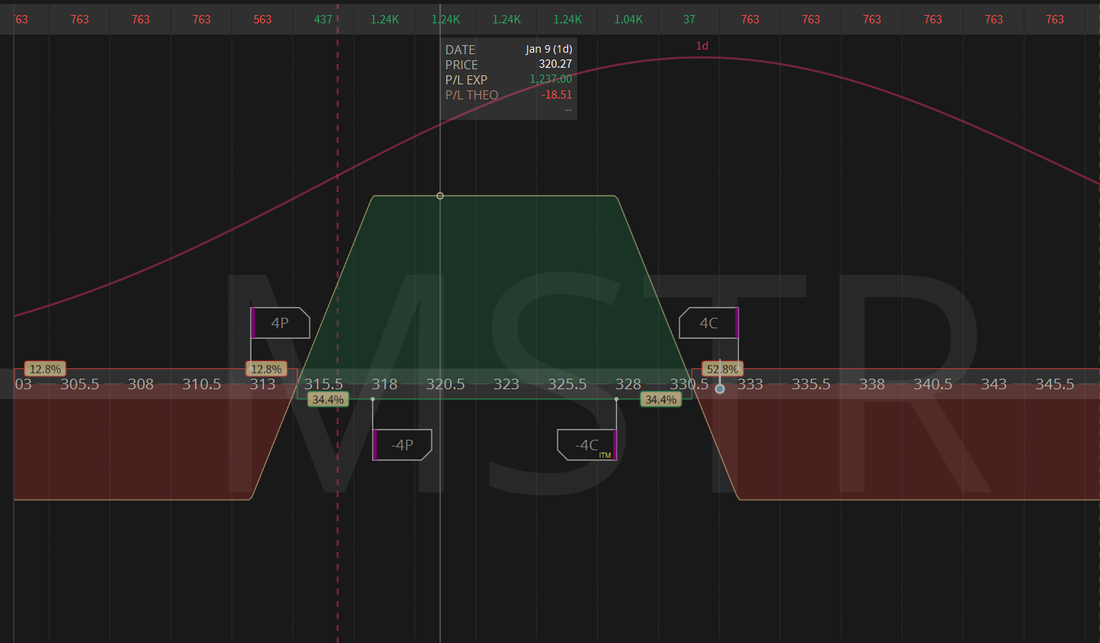Screen dimensions: 1100x643
Task: Click the 320.27 price in the tooltip
Action: point(555,64)
